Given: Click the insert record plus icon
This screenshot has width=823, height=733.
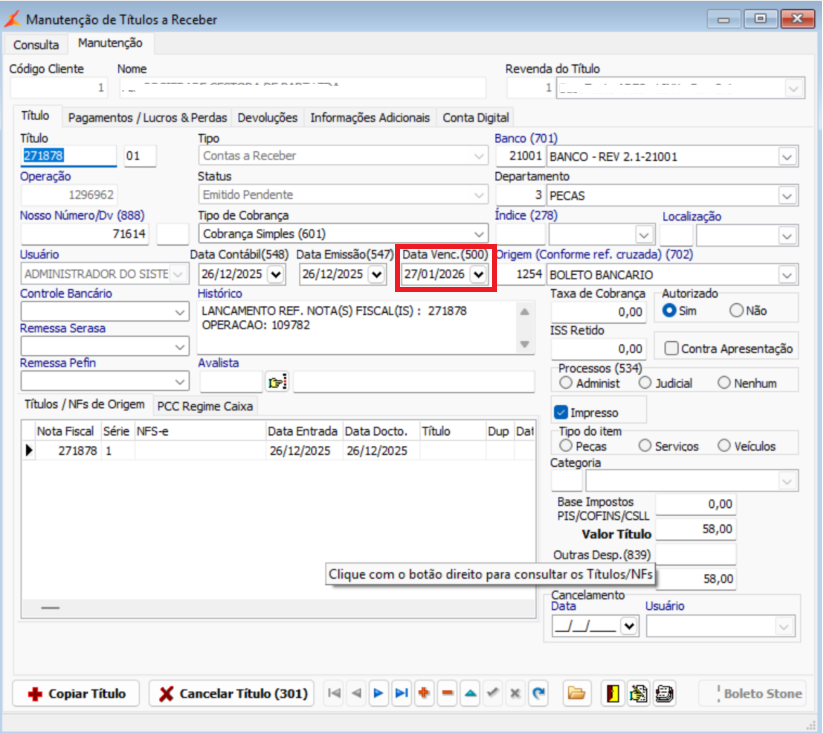Looking at the screenshot, I should [x=424, y=693].
